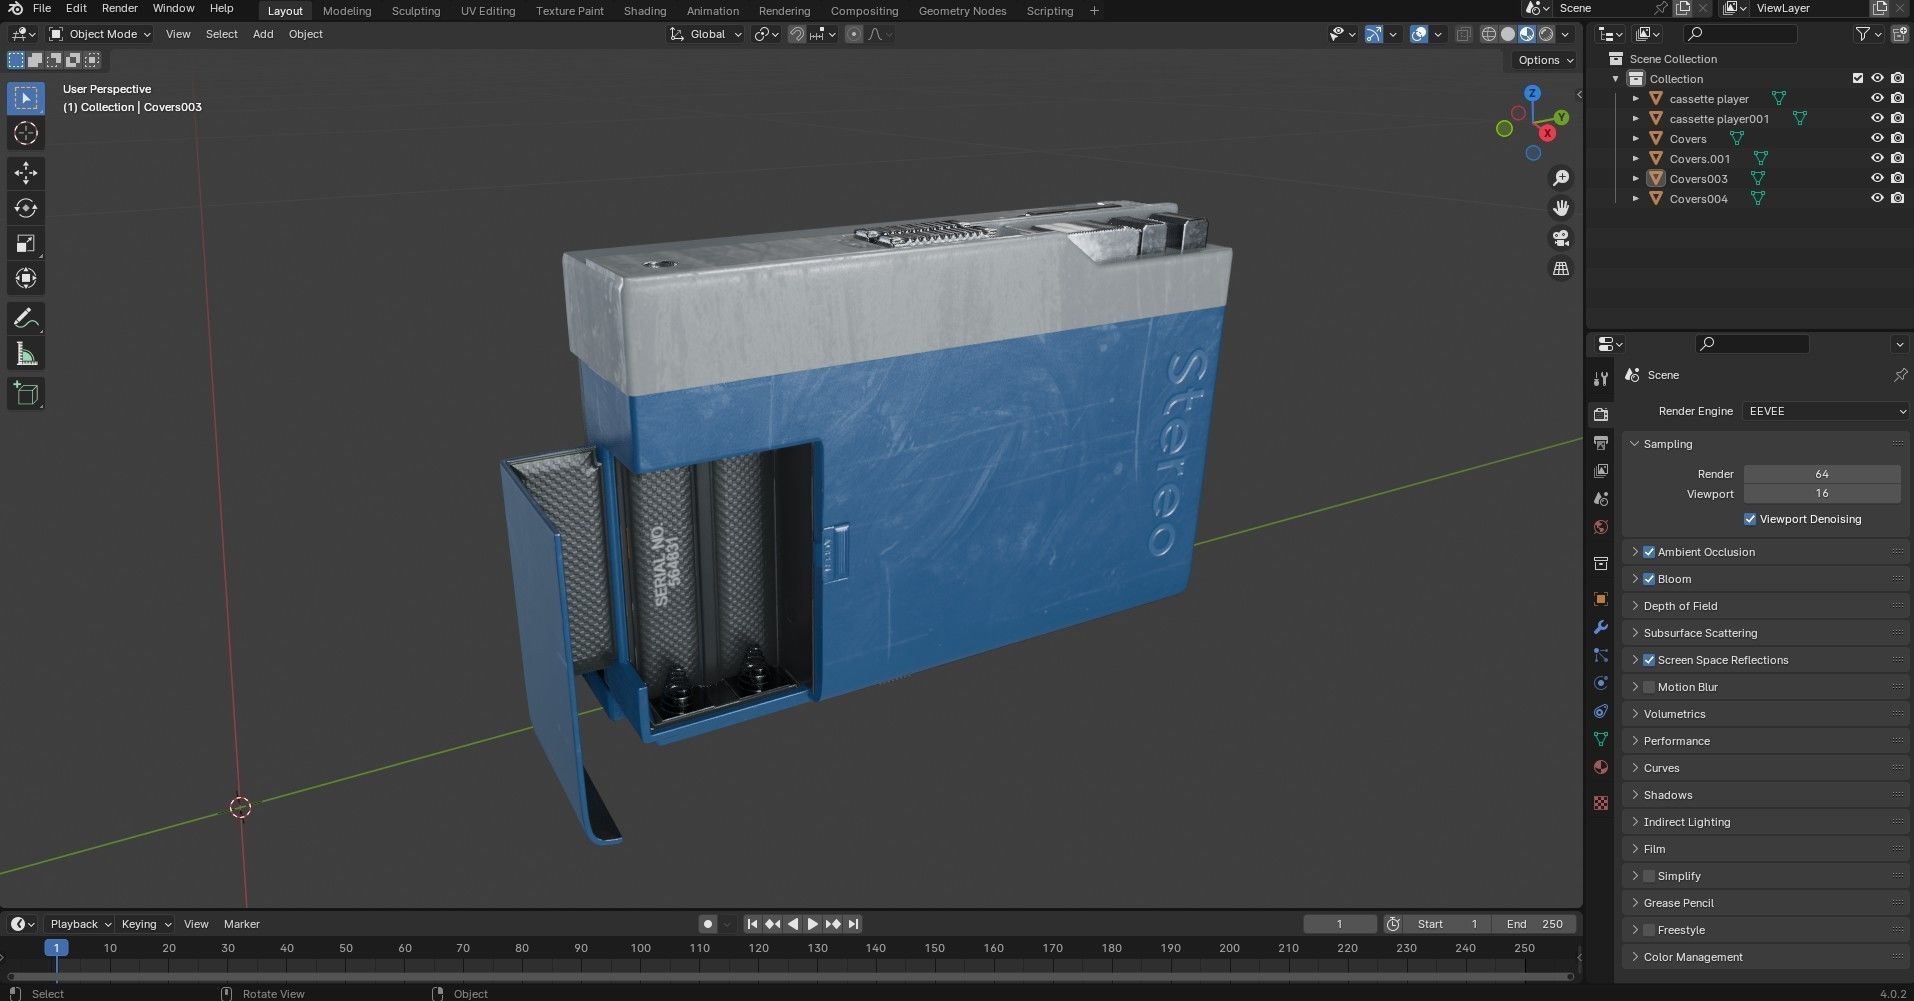Image resolution: width=1914 pixels, height=1001 pixels.
Task: Switch to wireframe viewport shading
Action: pyautogui.click(x=1489, y=34)
